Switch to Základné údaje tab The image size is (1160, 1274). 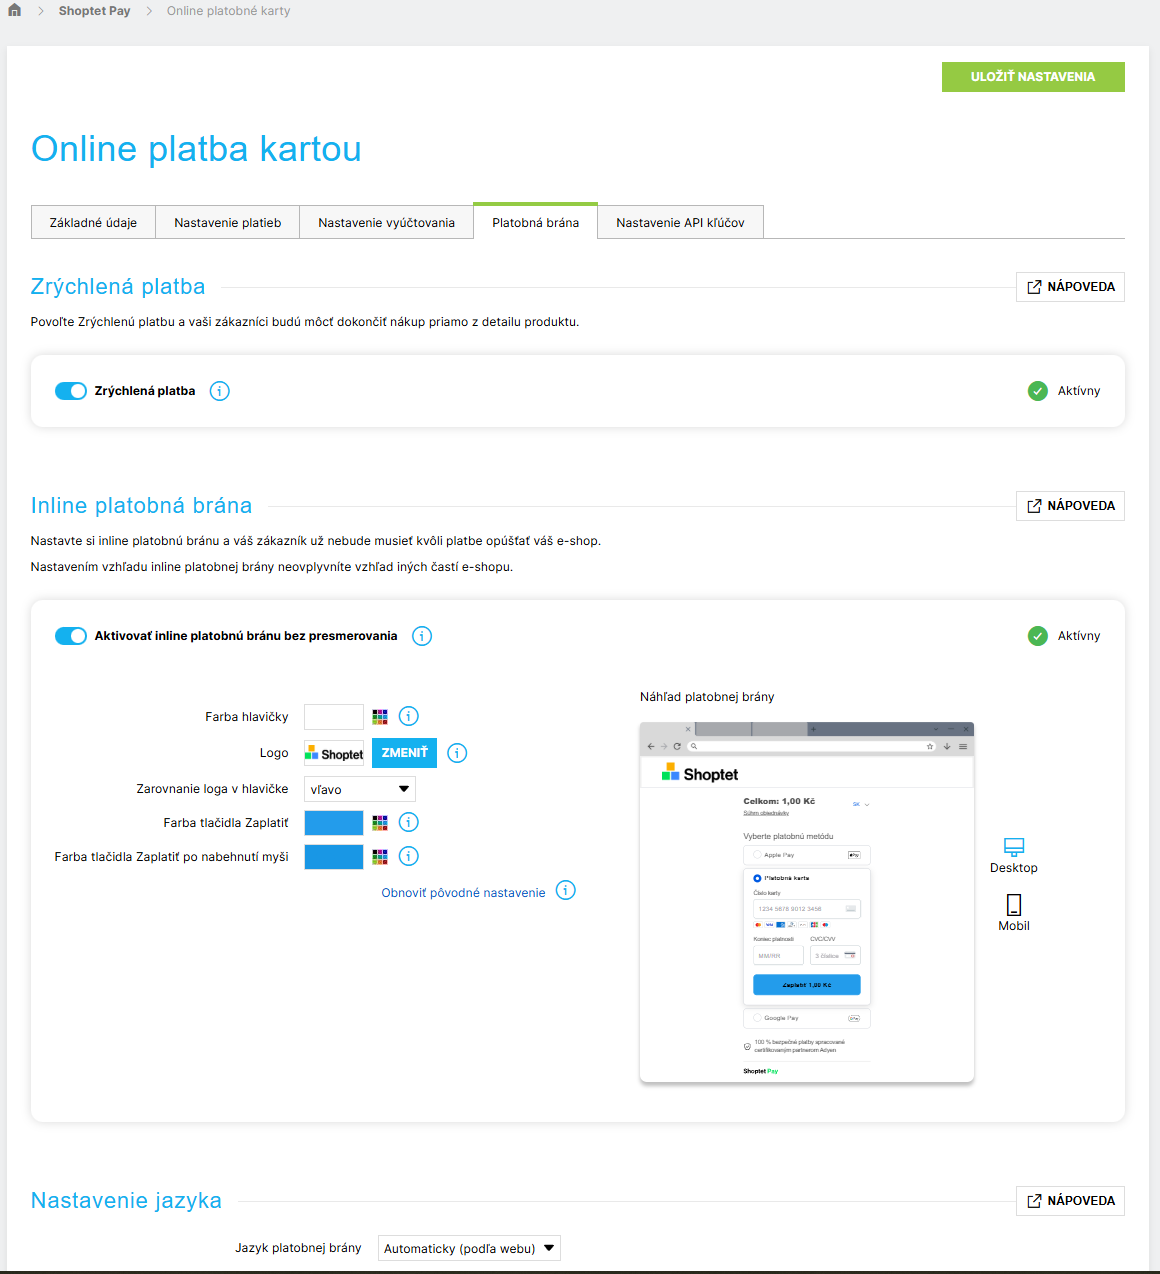93,222
